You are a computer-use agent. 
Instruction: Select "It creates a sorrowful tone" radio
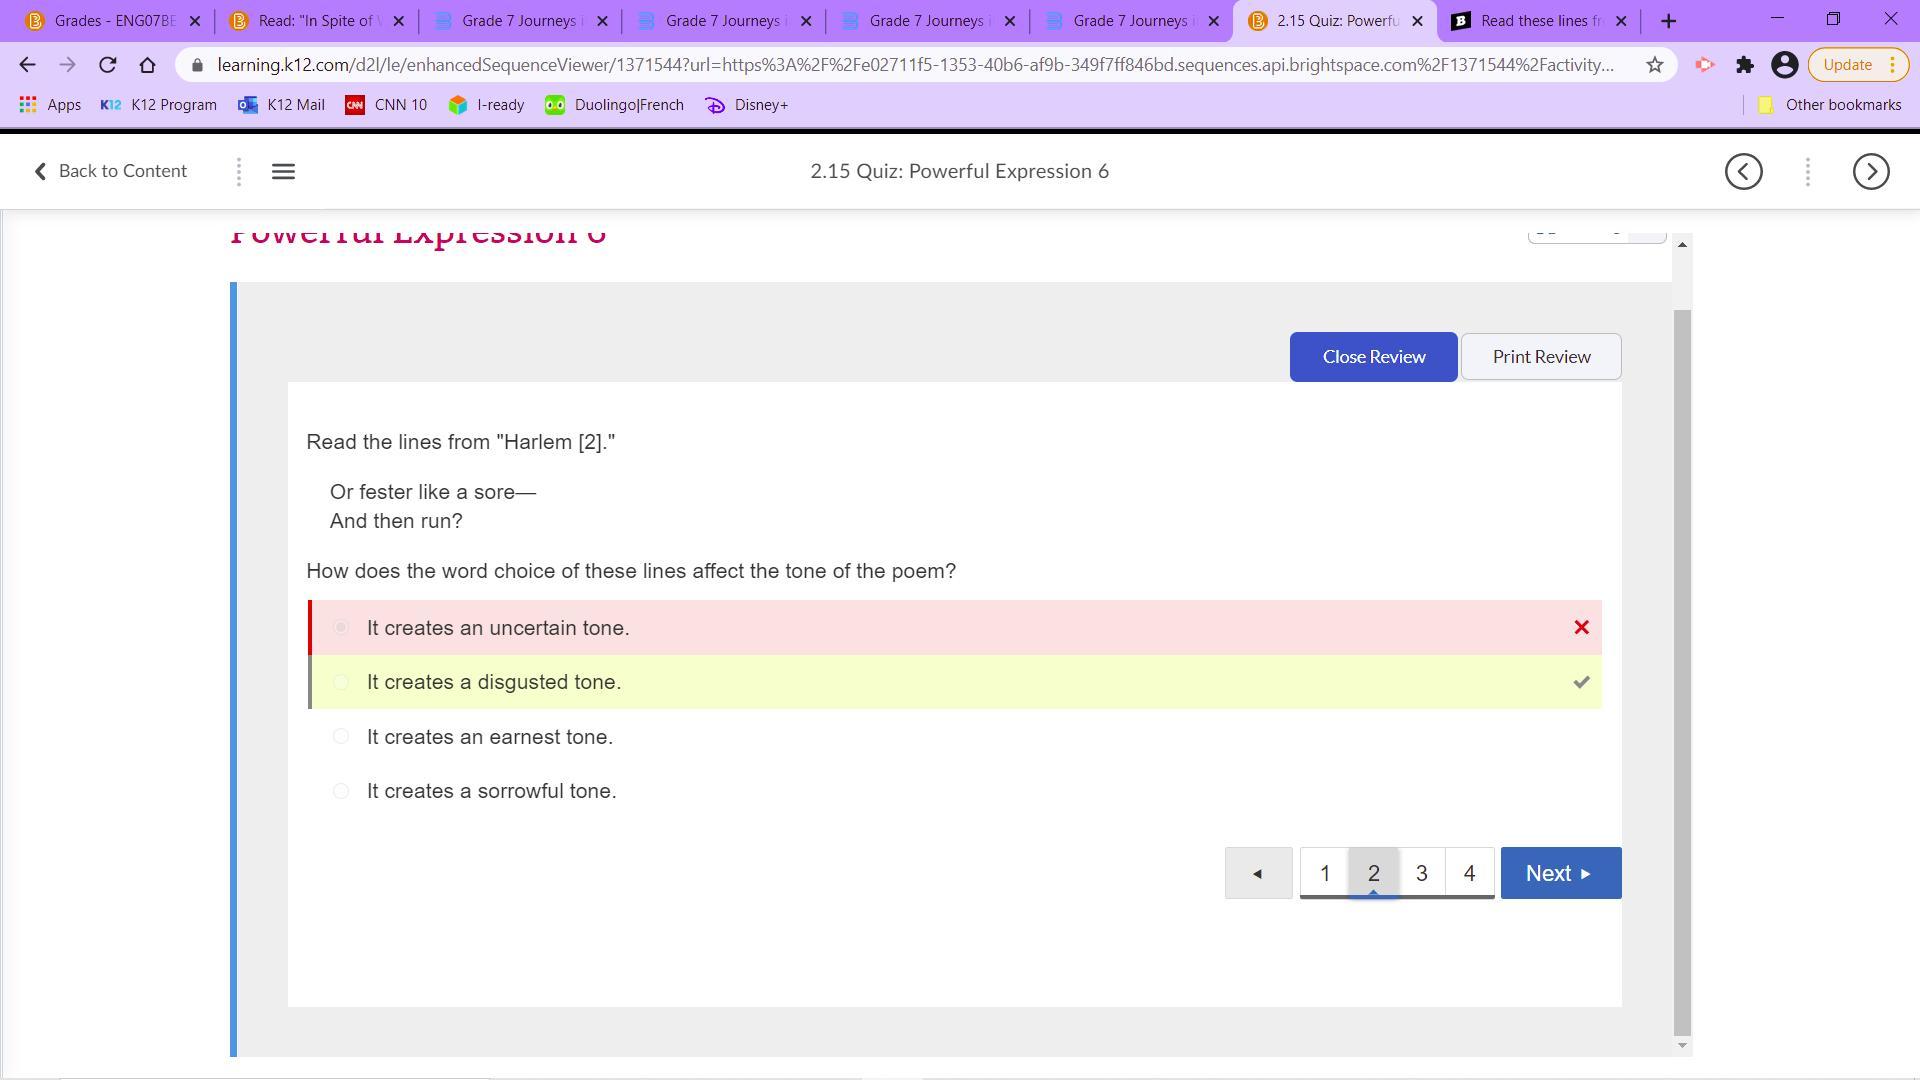[x=341, y=791]
